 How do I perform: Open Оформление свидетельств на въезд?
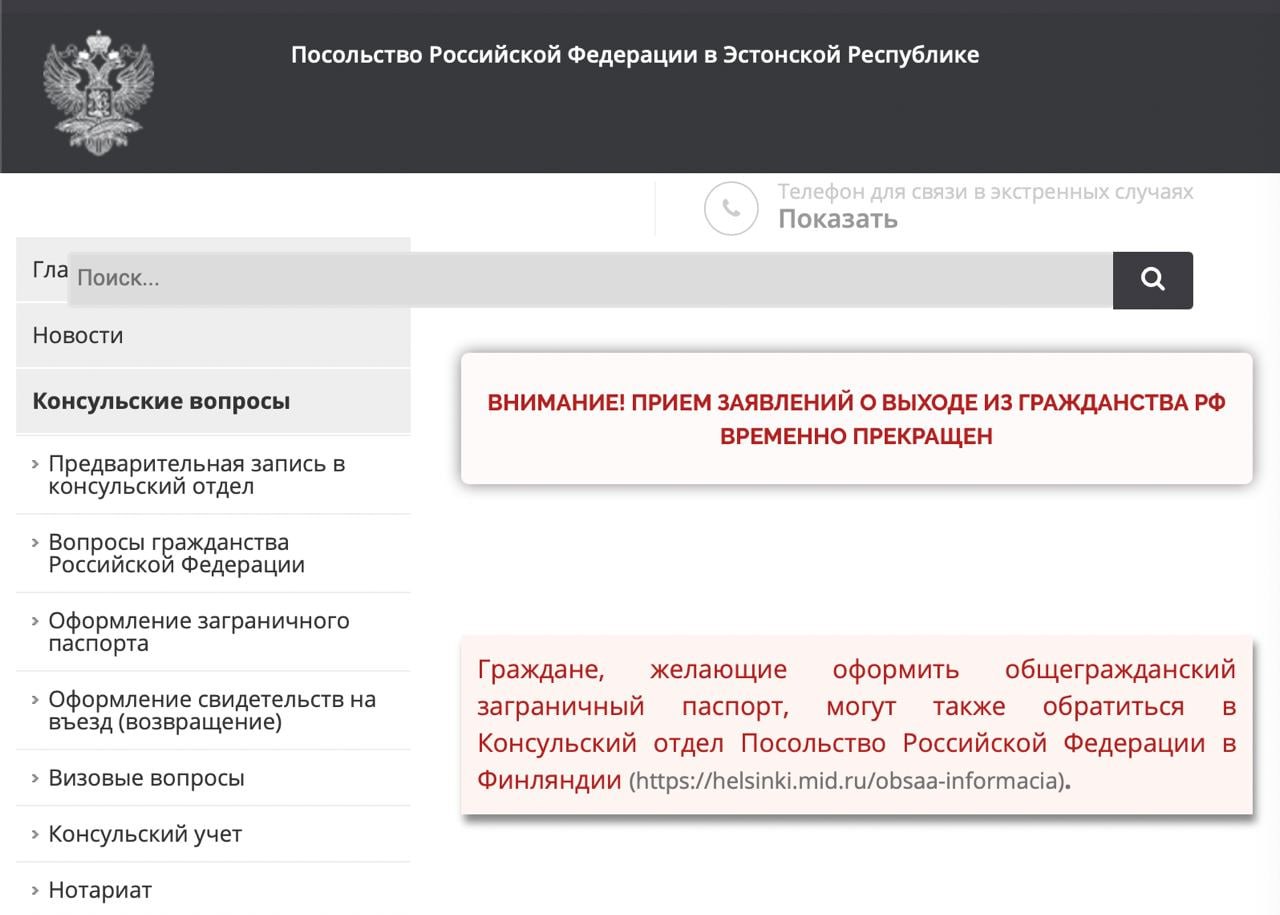(x=211, y=710)
